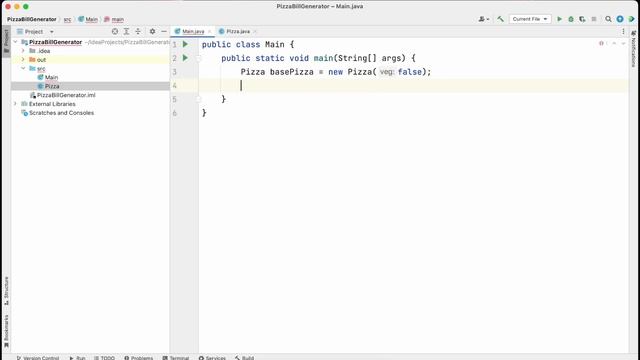
Task: Click line number 3 in gutter
Action: 175,72
